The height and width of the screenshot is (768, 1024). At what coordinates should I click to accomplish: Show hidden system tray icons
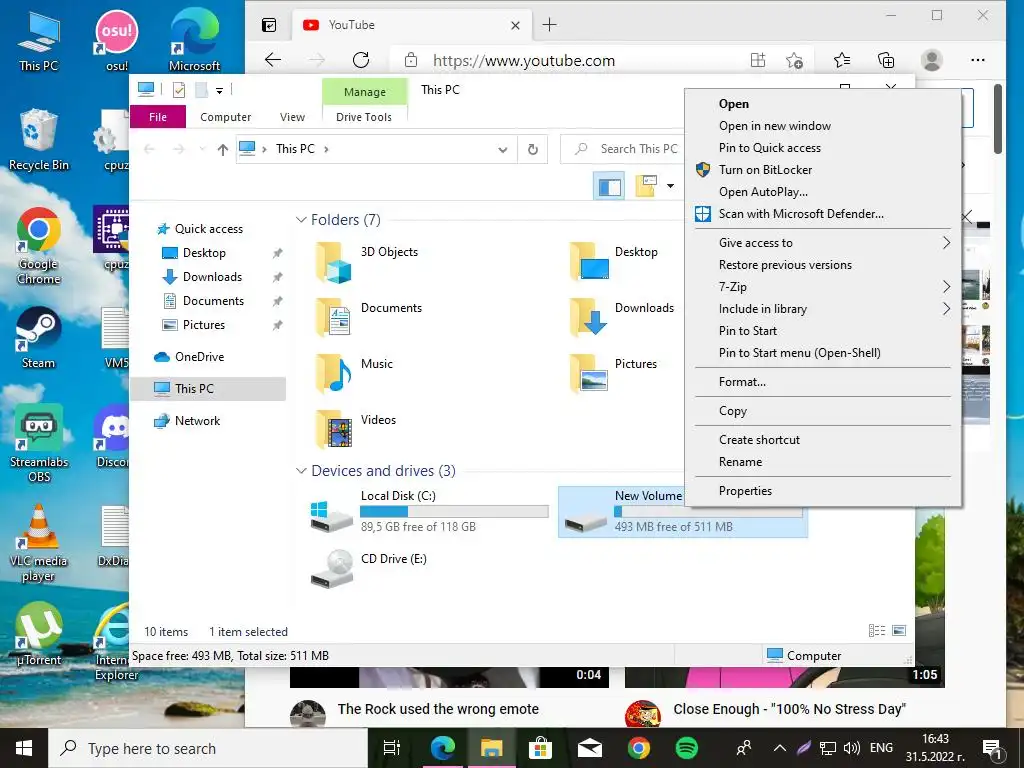pos(780,748)
